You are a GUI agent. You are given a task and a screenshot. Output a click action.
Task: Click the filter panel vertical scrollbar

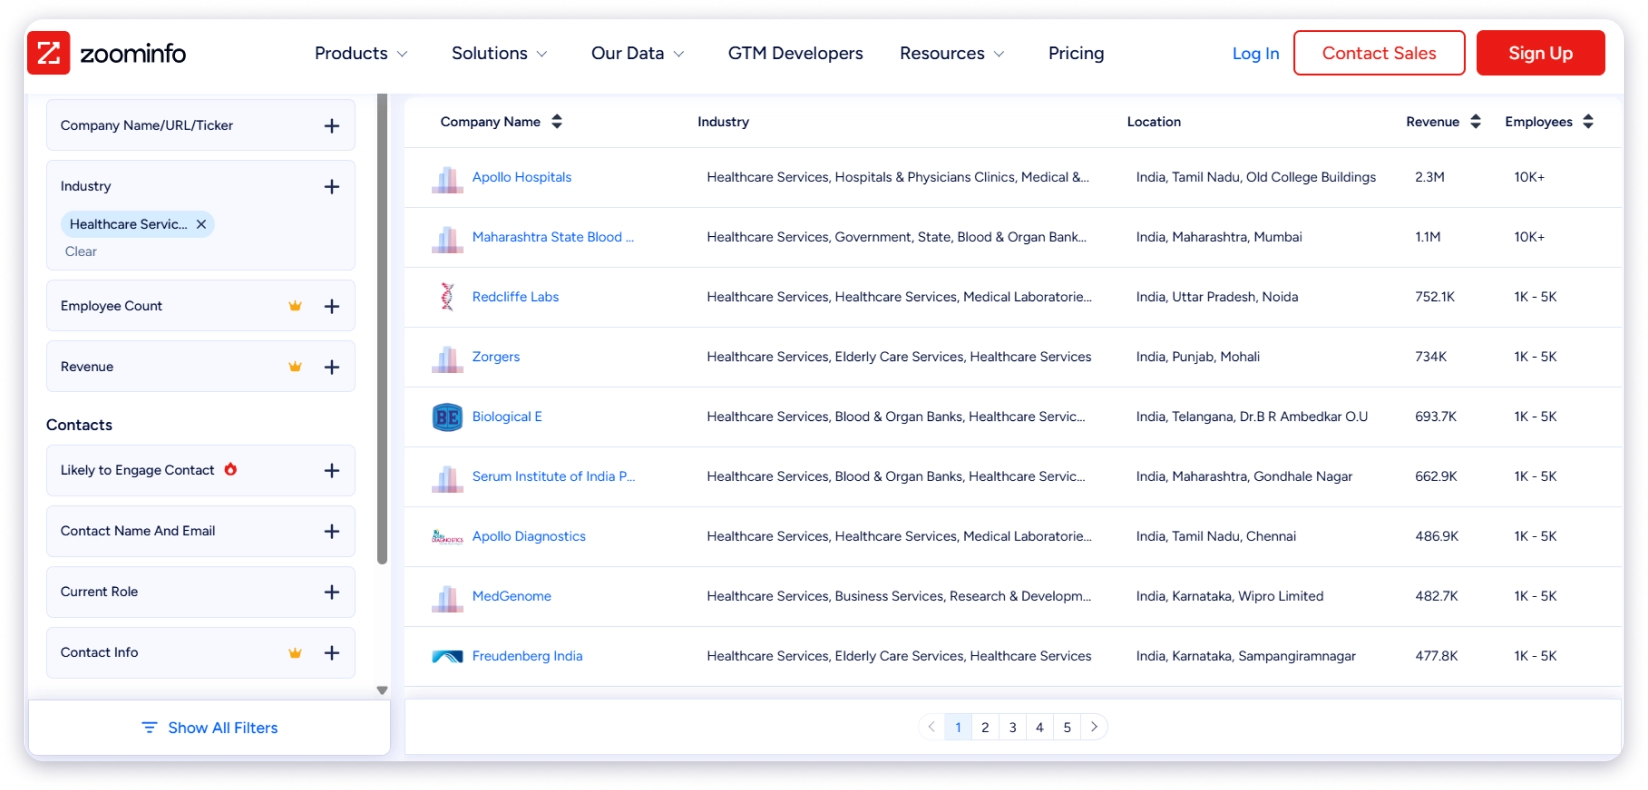[382, 330]
